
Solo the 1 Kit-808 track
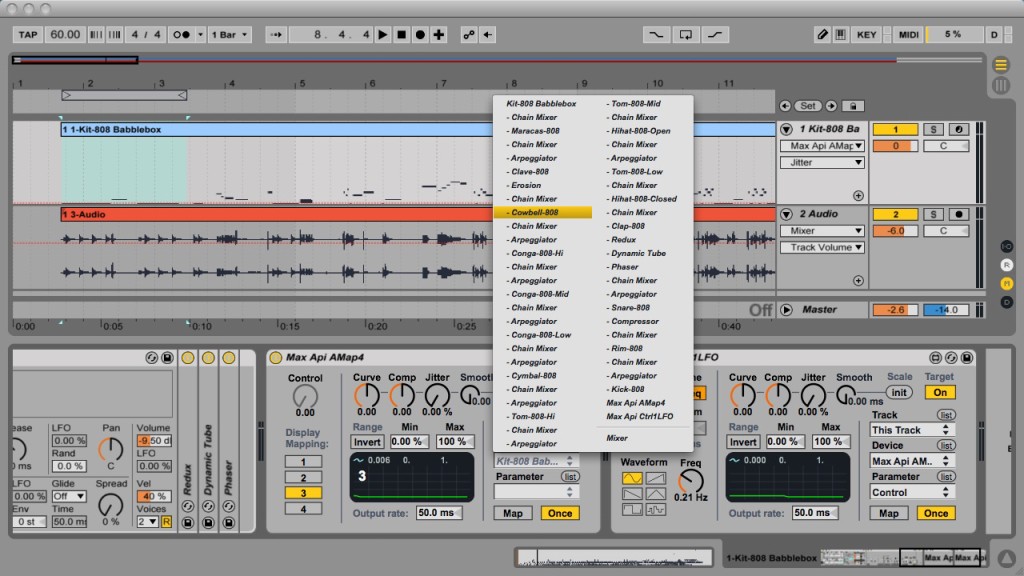click(x=932, y=129)
